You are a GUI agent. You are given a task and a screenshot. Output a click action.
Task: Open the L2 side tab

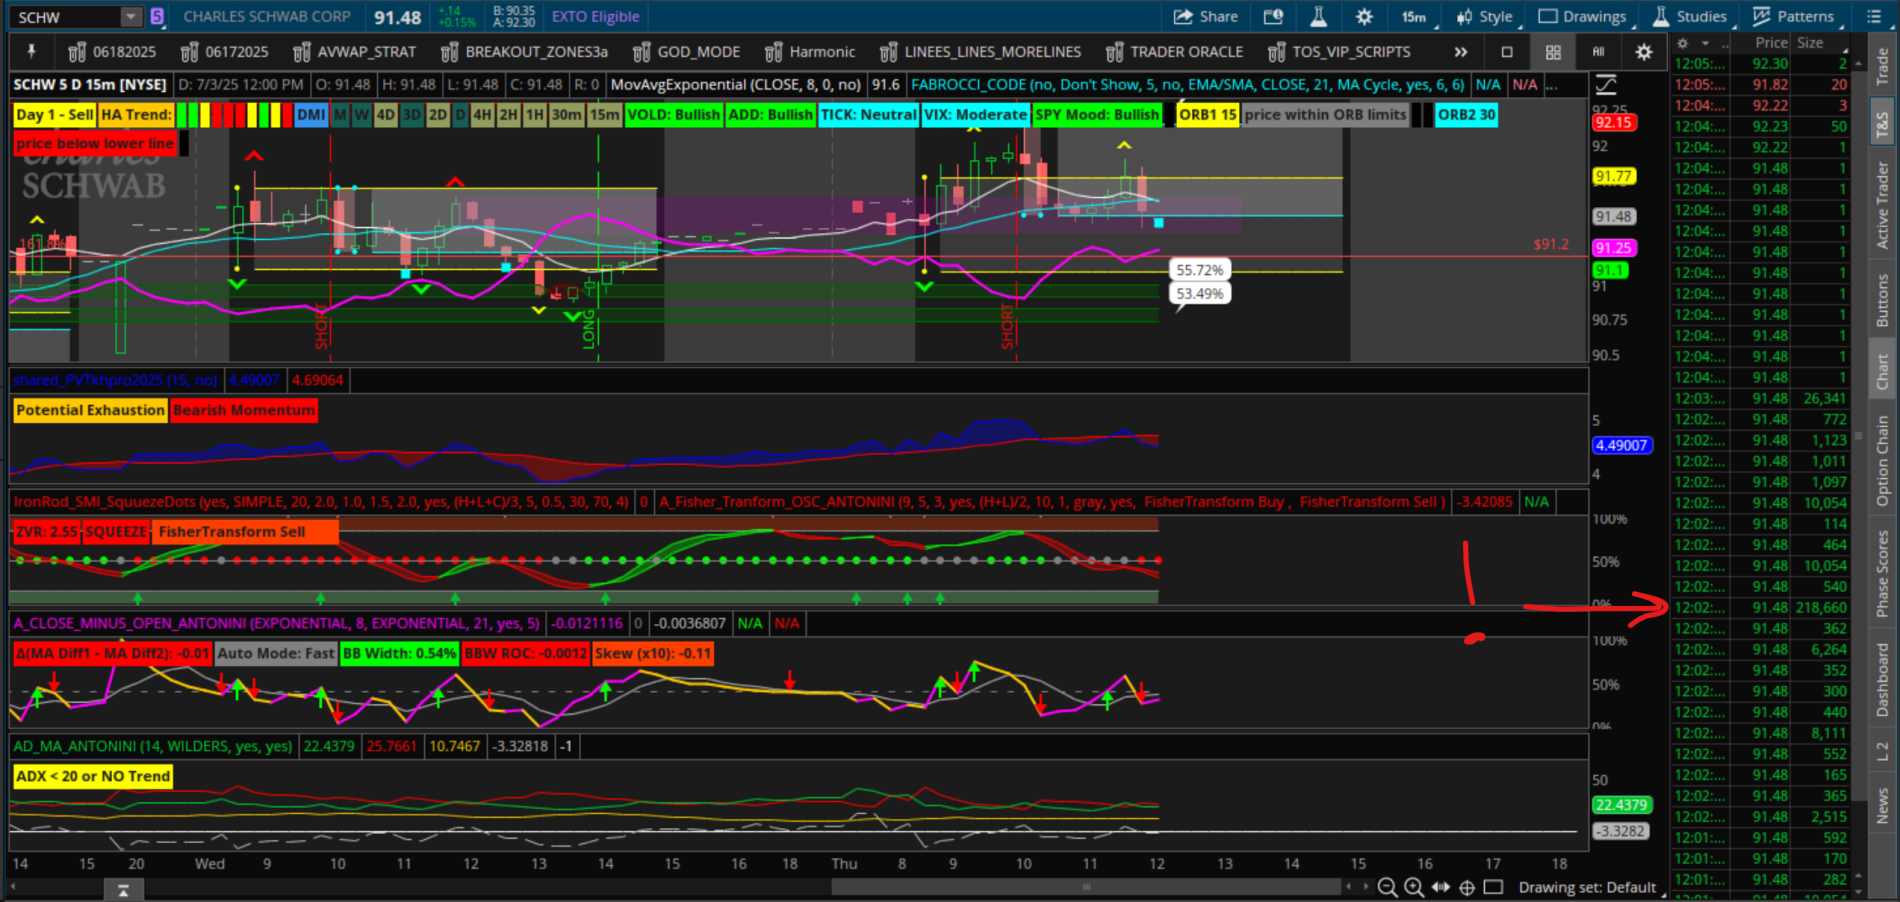(1883, 751)
